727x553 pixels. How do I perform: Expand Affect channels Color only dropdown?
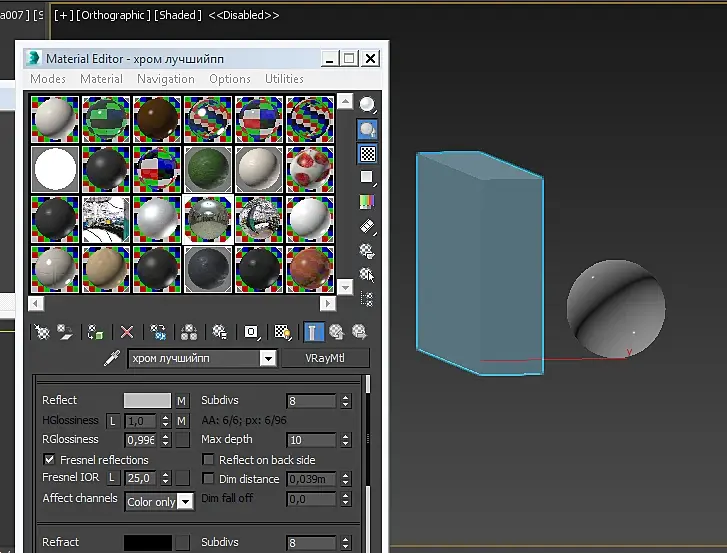[x=185, y=502]
